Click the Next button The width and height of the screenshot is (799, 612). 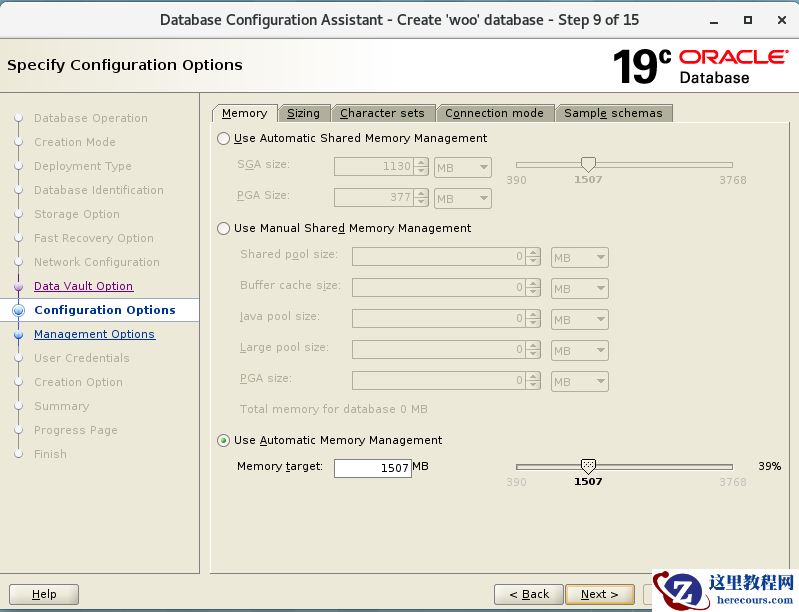tap(599, 594)
